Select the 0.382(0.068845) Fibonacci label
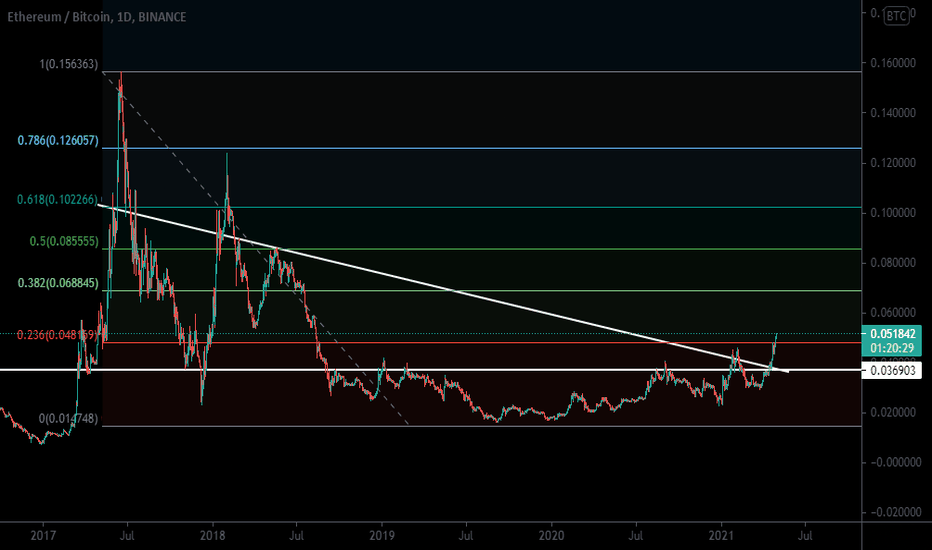Viewport: 932px width, 550px height. click(58, 283)
